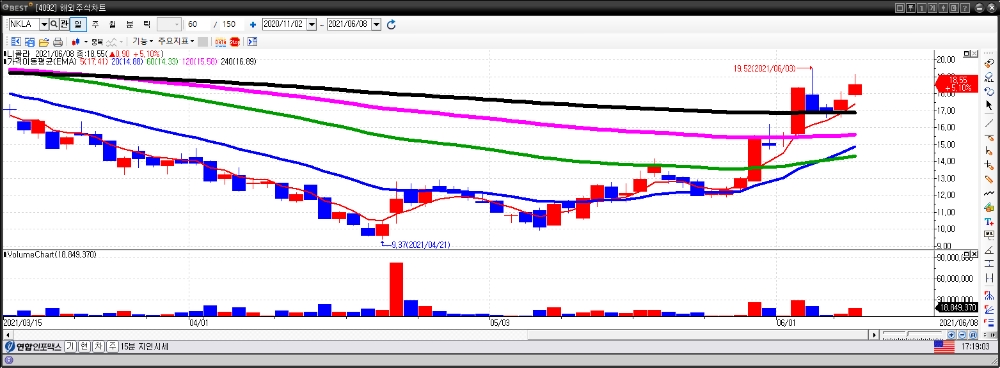Click the refresh chart icon
1000x368 pixels.
392,24
